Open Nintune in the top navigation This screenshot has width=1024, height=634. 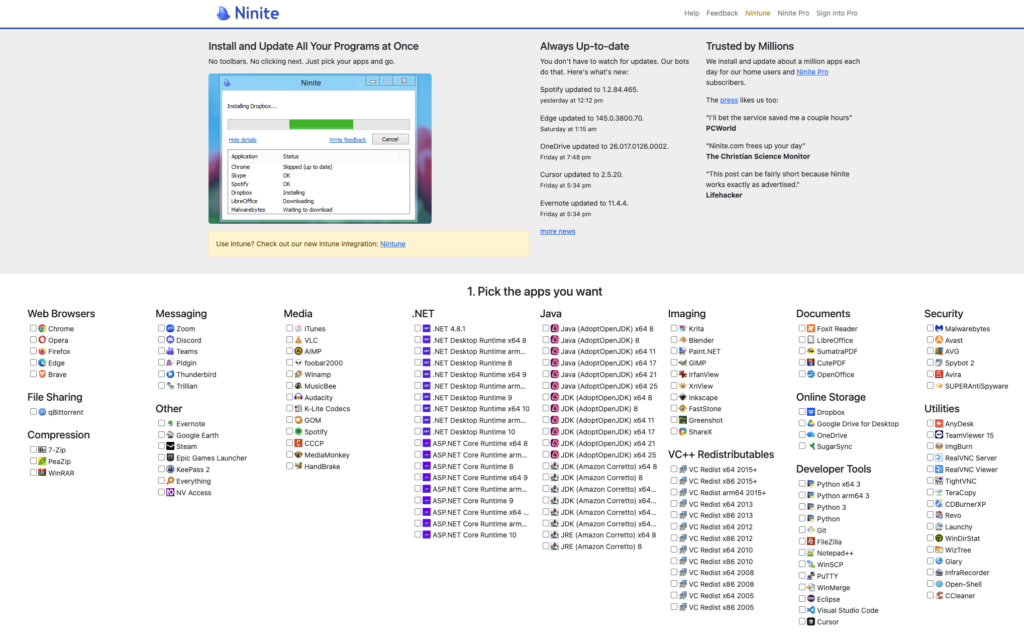pyautogui.click(x=758, y=13)
